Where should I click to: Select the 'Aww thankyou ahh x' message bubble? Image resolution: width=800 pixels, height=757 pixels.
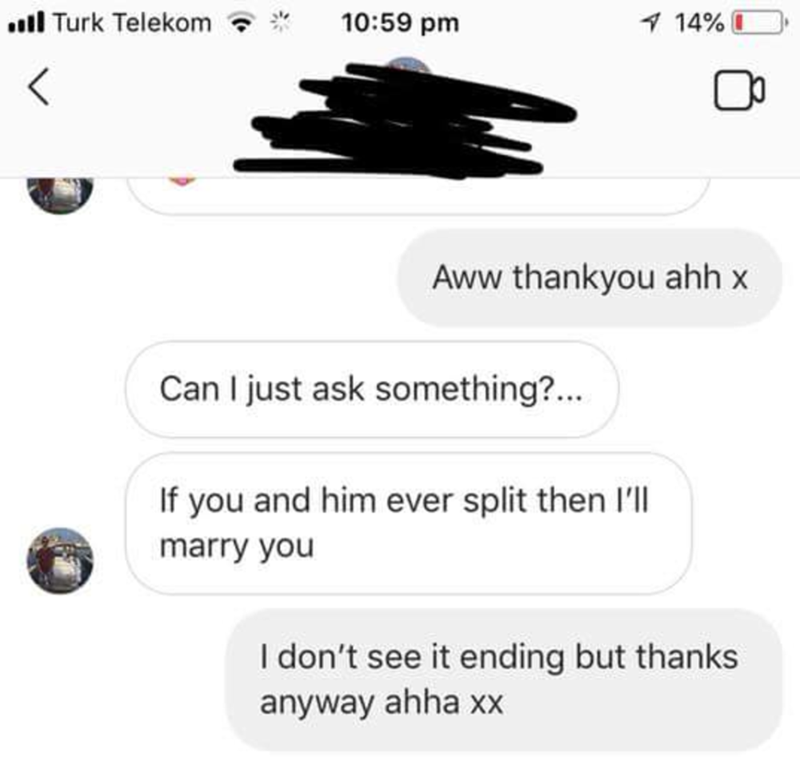[x=589, y=277]
